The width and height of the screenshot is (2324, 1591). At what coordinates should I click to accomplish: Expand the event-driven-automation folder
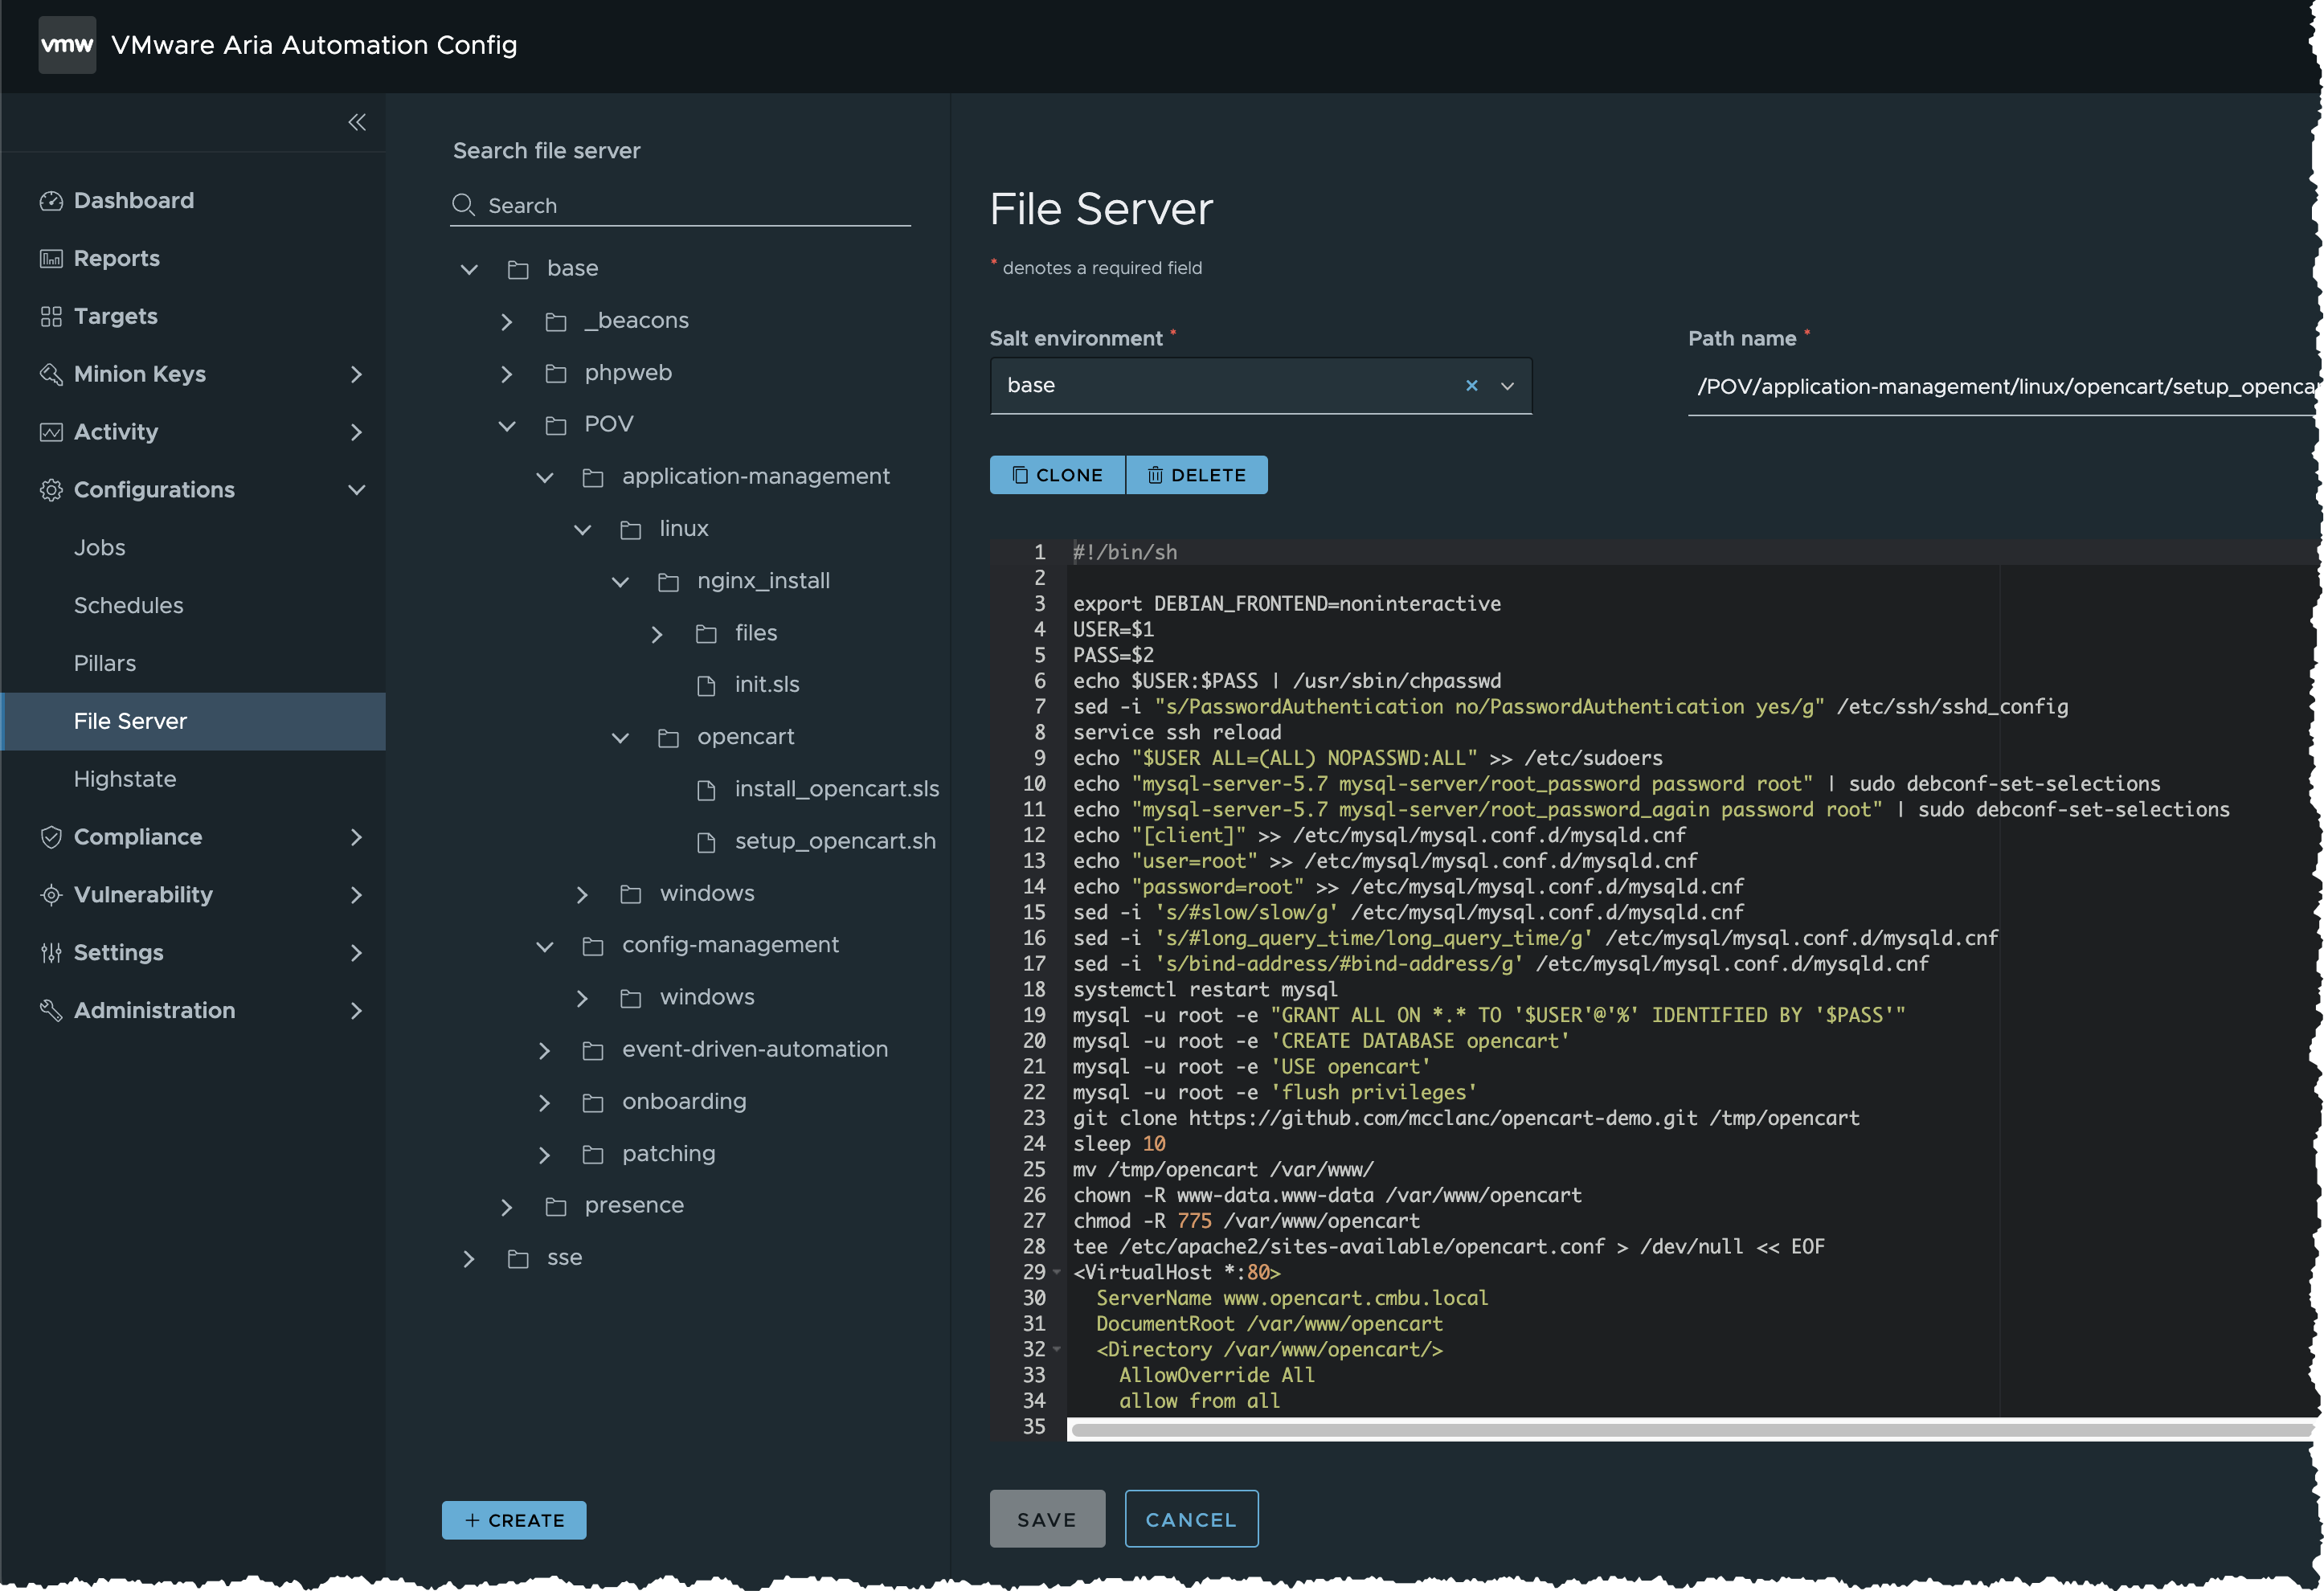[x=544, y=1051]
